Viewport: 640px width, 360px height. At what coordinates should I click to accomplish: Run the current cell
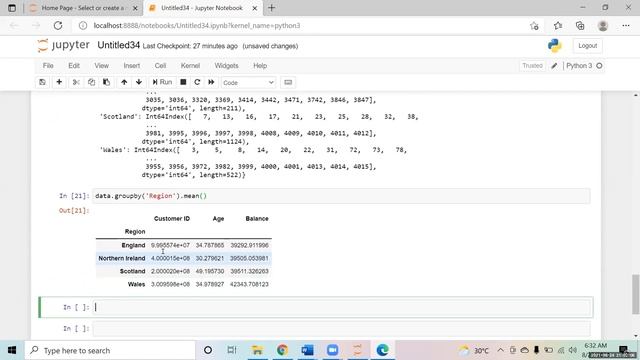162,82
